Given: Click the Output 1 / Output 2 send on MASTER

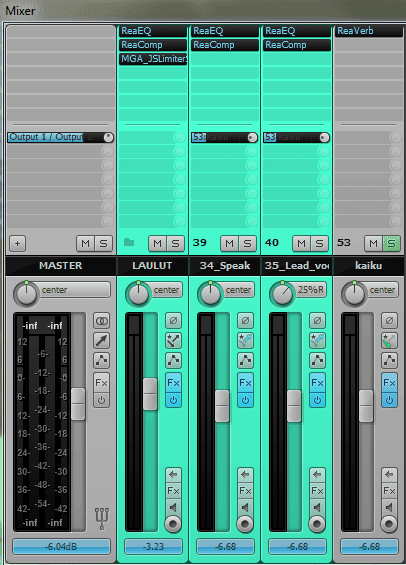Looking at the screenshot, I should coord(60,137).
